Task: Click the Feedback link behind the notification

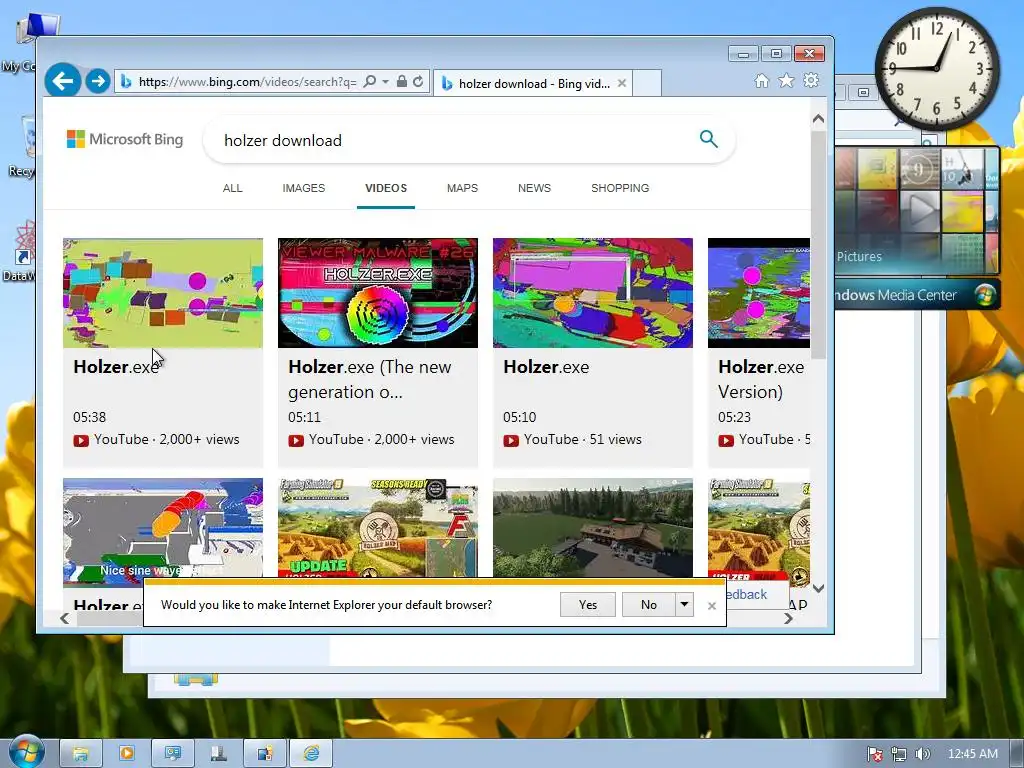Action: coord(746,594)
